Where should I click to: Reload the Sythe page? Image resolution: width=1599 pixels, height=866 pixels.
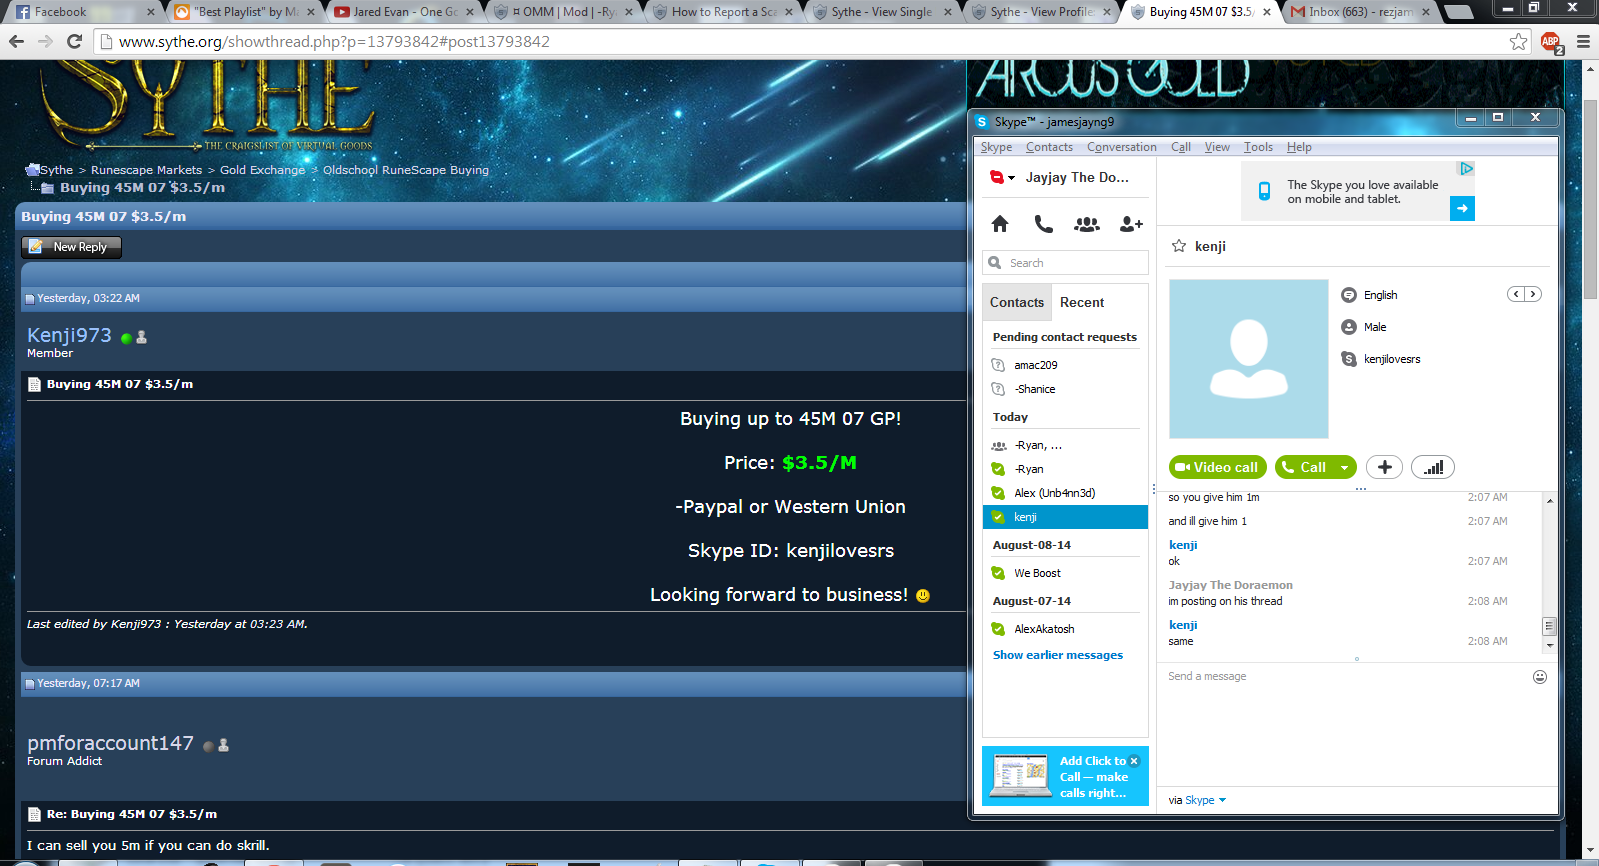click(x=74, y=41)
